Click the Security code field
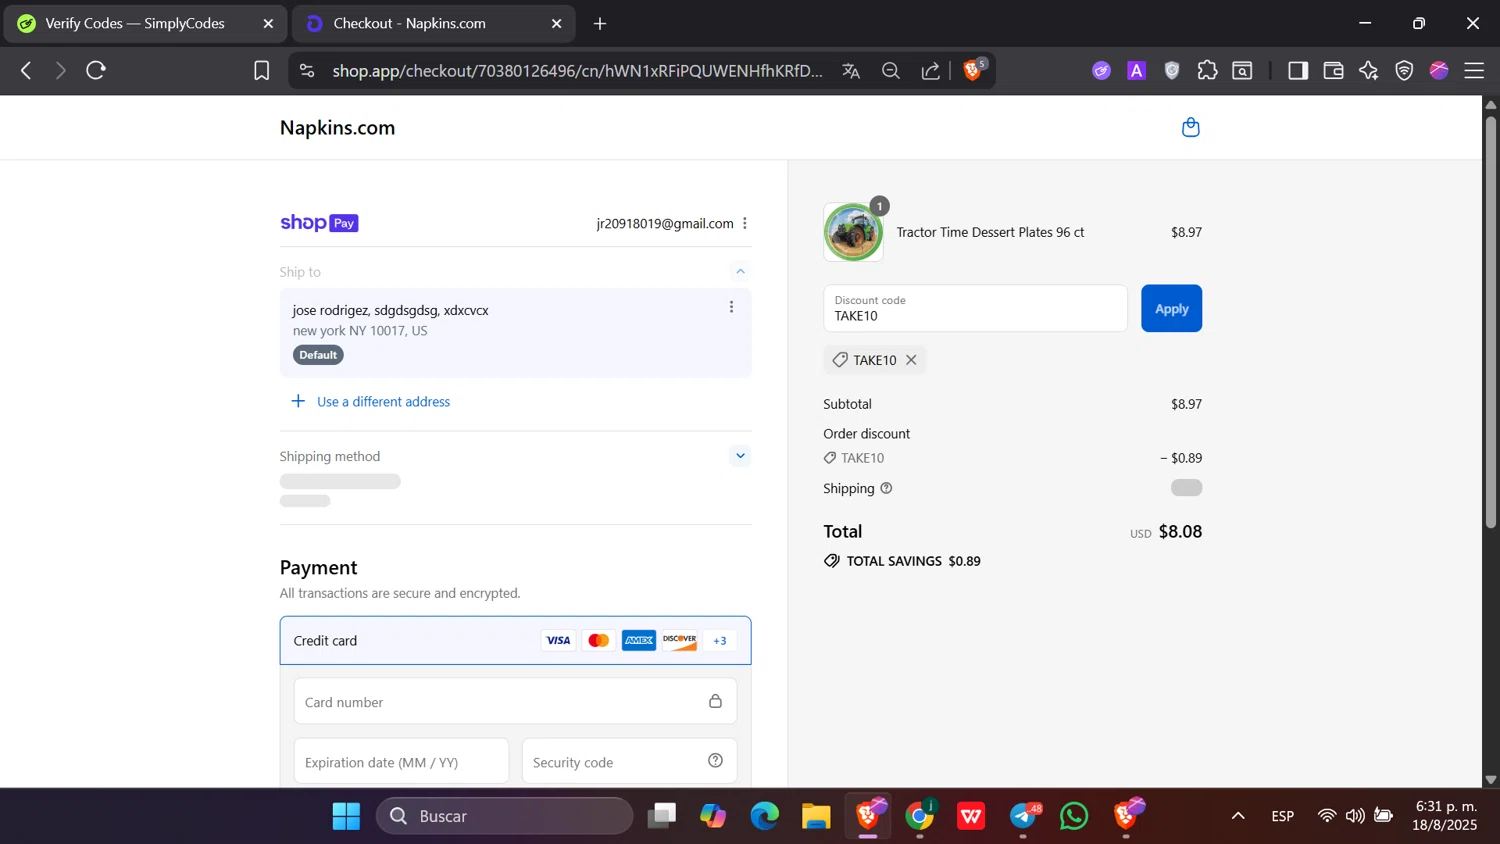This screenshot has height=844, width=1500. click(x=629, y=761)
